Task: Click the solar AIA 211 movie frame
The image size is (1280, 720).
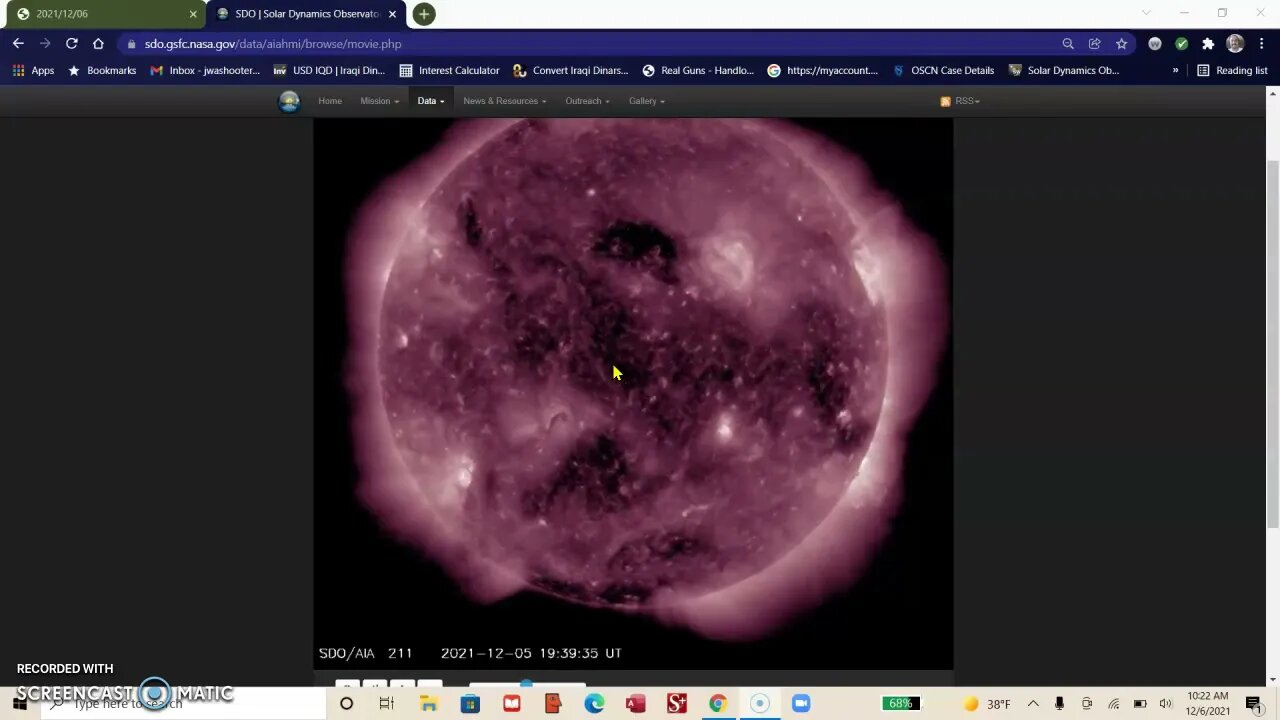Action: [x=633, y=393]
